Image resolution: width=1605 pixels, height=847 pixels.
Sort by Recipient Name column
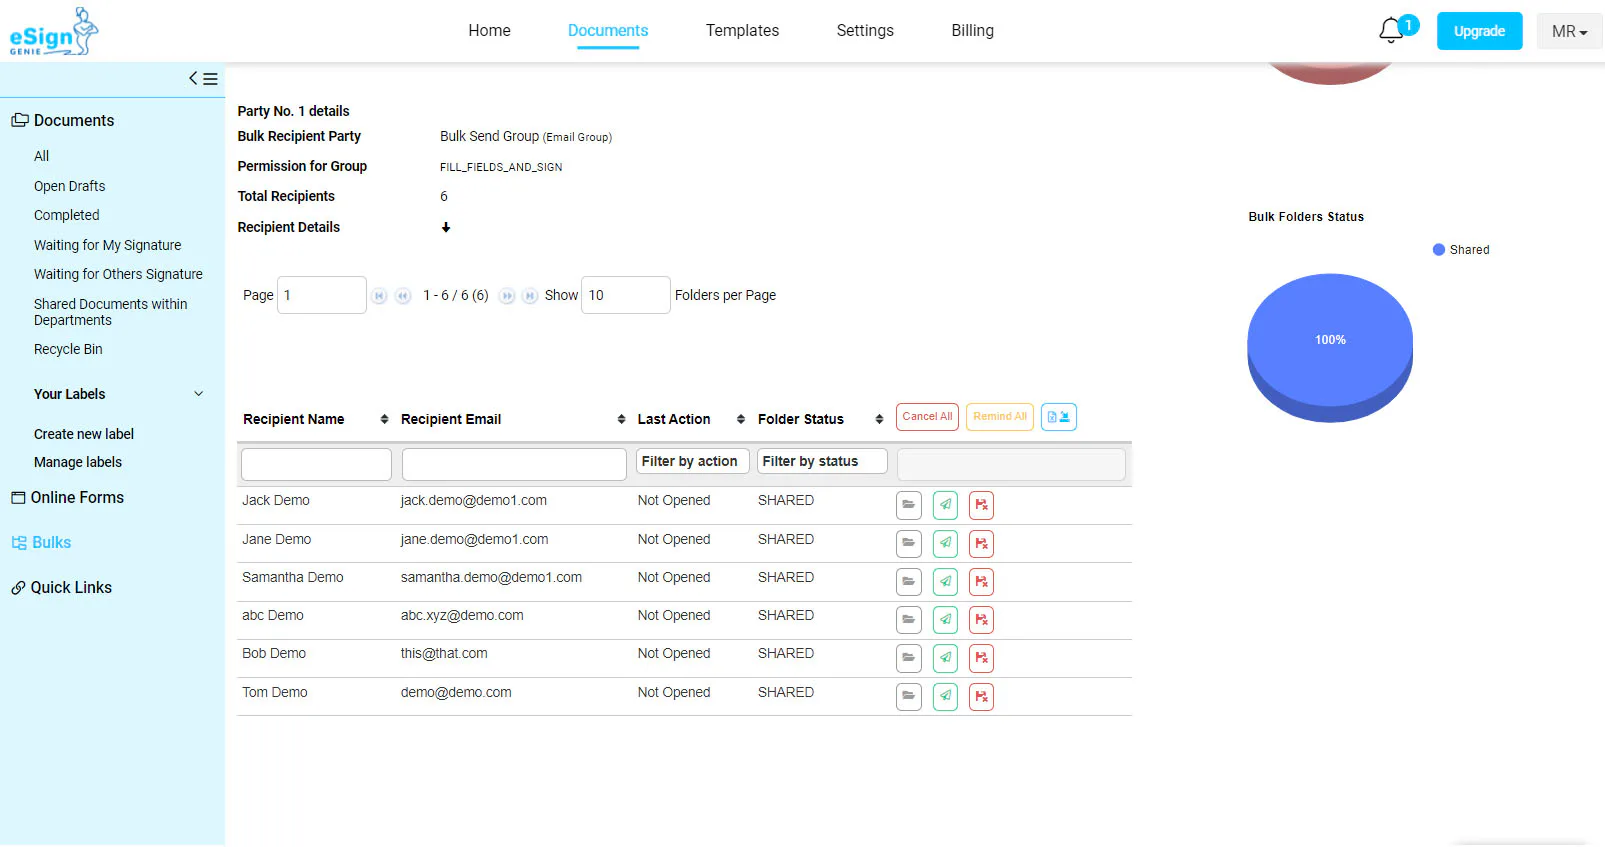384,420
